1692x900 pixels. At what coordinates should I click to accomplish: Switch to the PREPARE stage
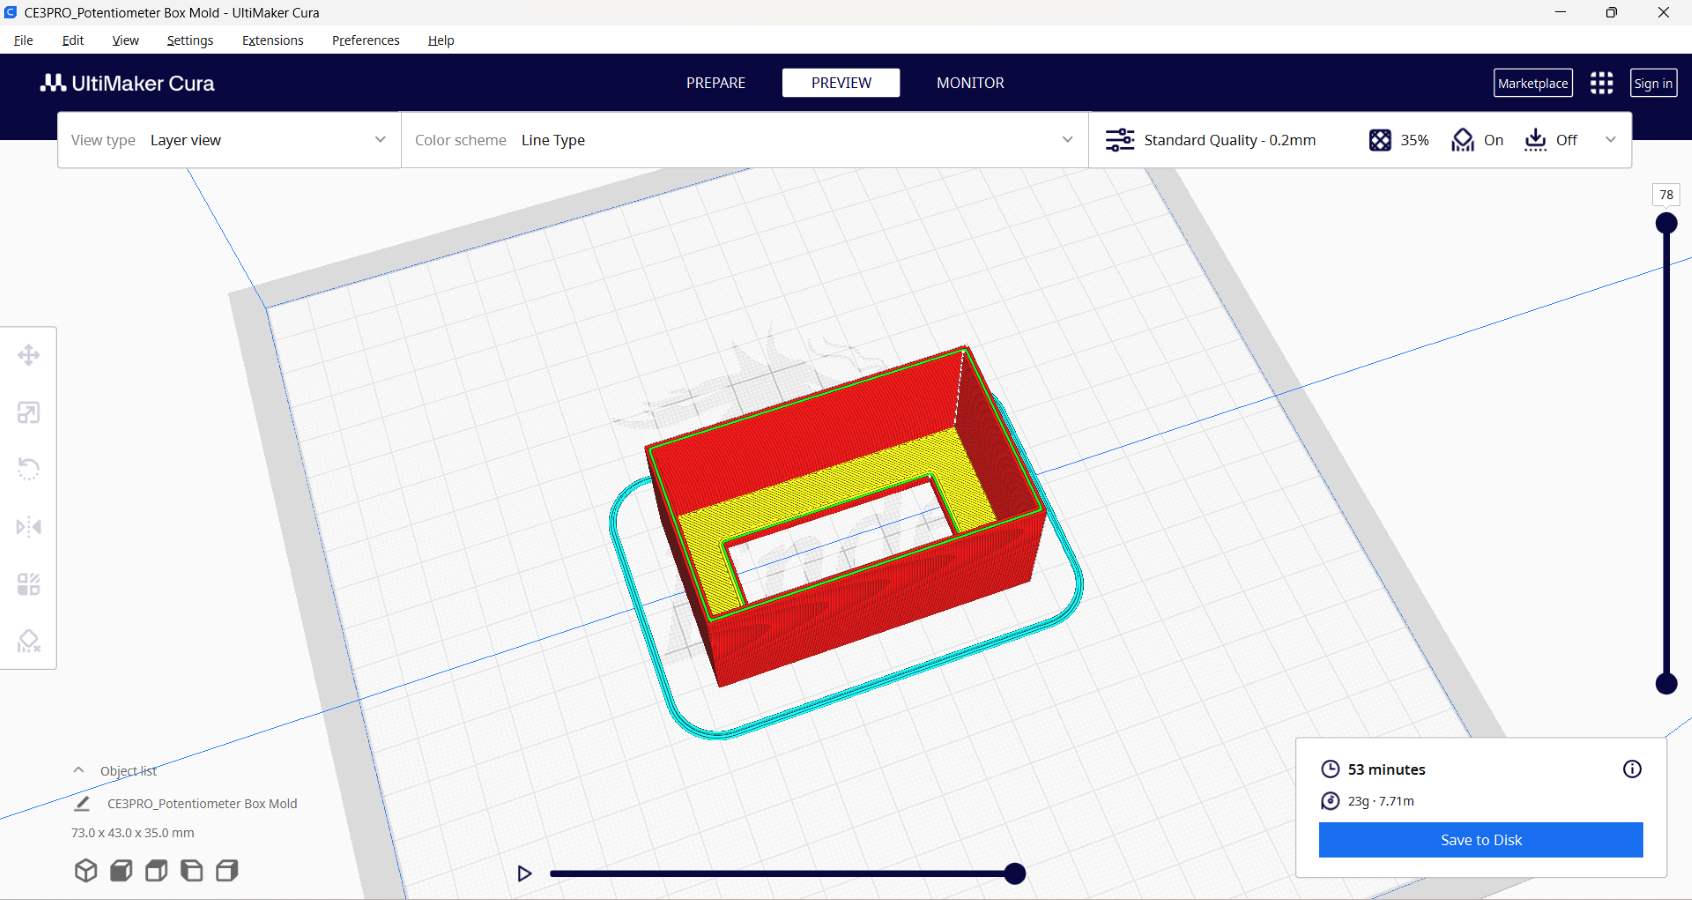pyautogui.click(x=716, y=83)
